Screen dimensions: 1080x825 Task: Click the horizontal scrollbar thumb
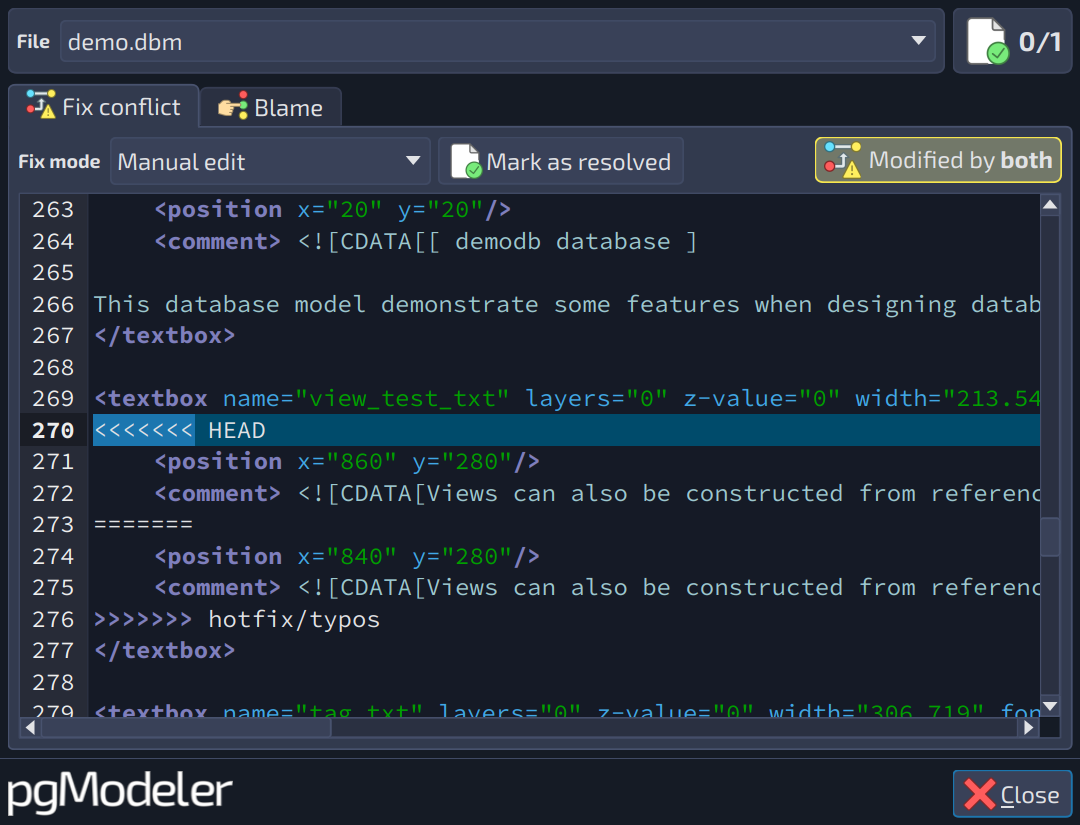[x=186, y=727]
